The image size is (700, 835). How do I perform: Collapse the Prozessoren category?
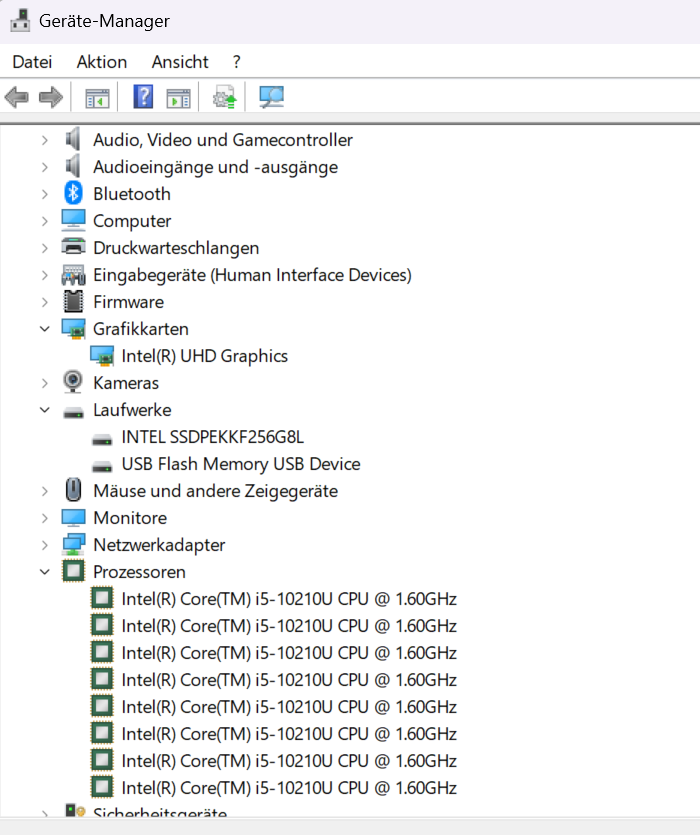pyautogui.click(x=45, y=572)
